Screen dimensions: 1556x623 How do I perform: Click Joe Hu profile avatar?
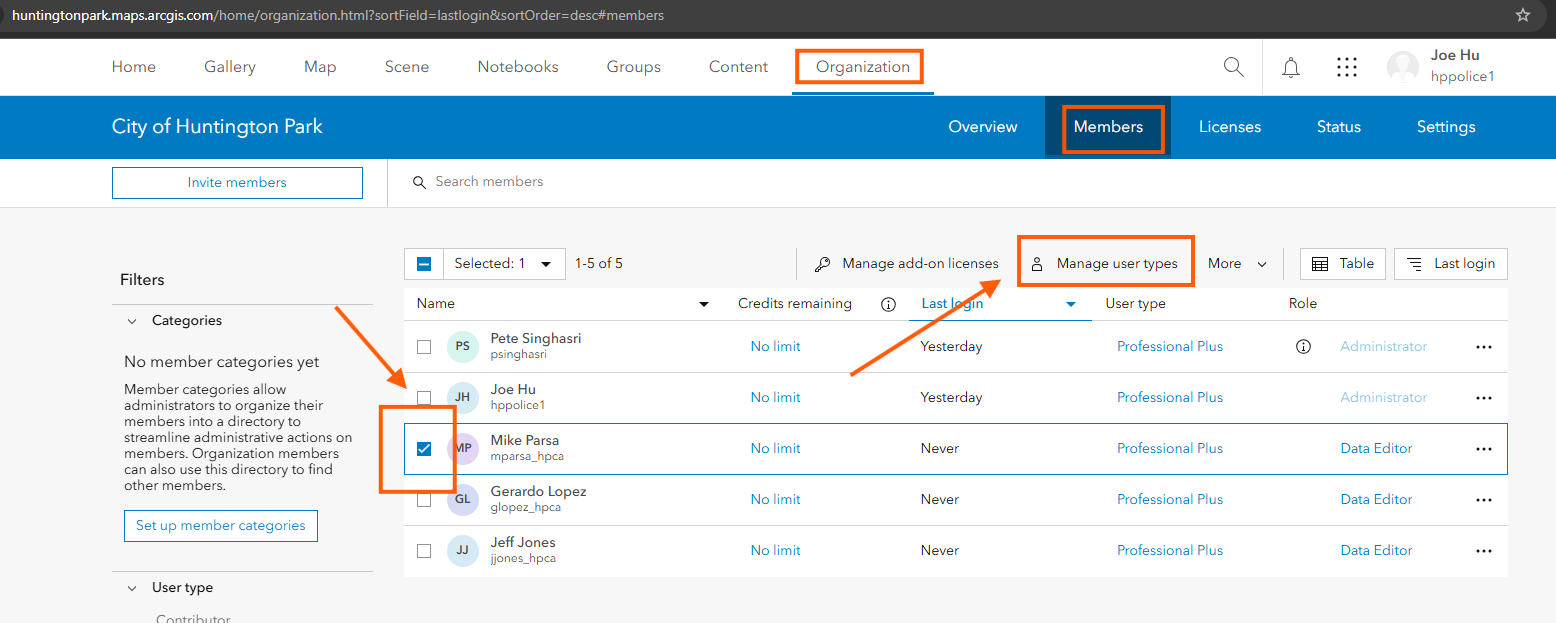1402,67
